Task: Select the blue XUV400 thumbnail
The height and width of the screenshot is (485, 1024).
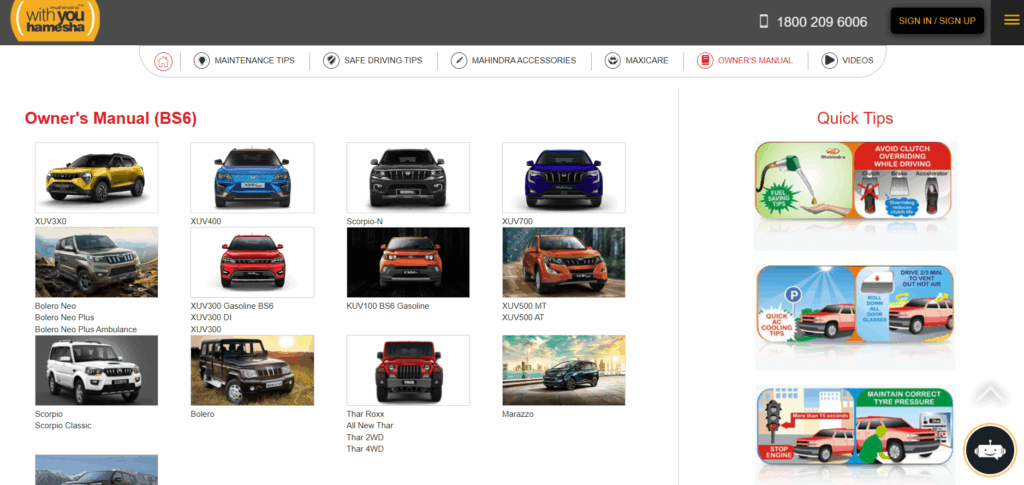Action: 252,177
